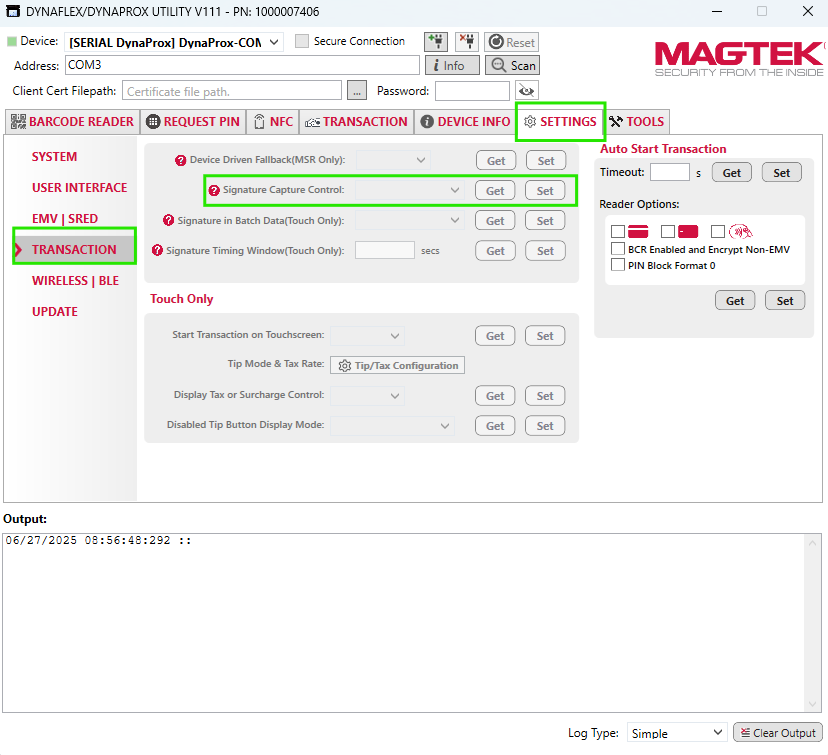Click help icon for Signature Timing Window
The height and width of the screenshot is (755, 828).
click(157, 250)
